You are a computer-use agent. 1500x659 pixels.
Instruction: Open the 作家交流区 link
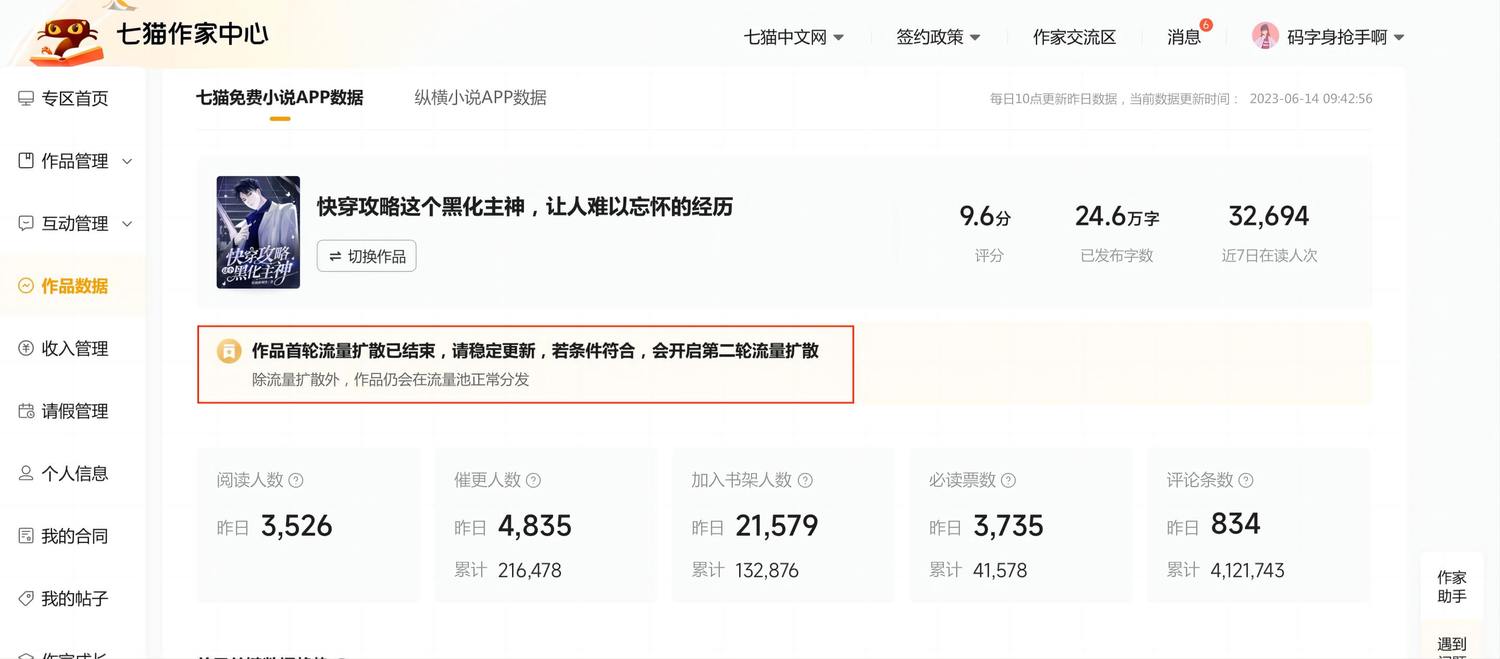(x=1074, y=37)
